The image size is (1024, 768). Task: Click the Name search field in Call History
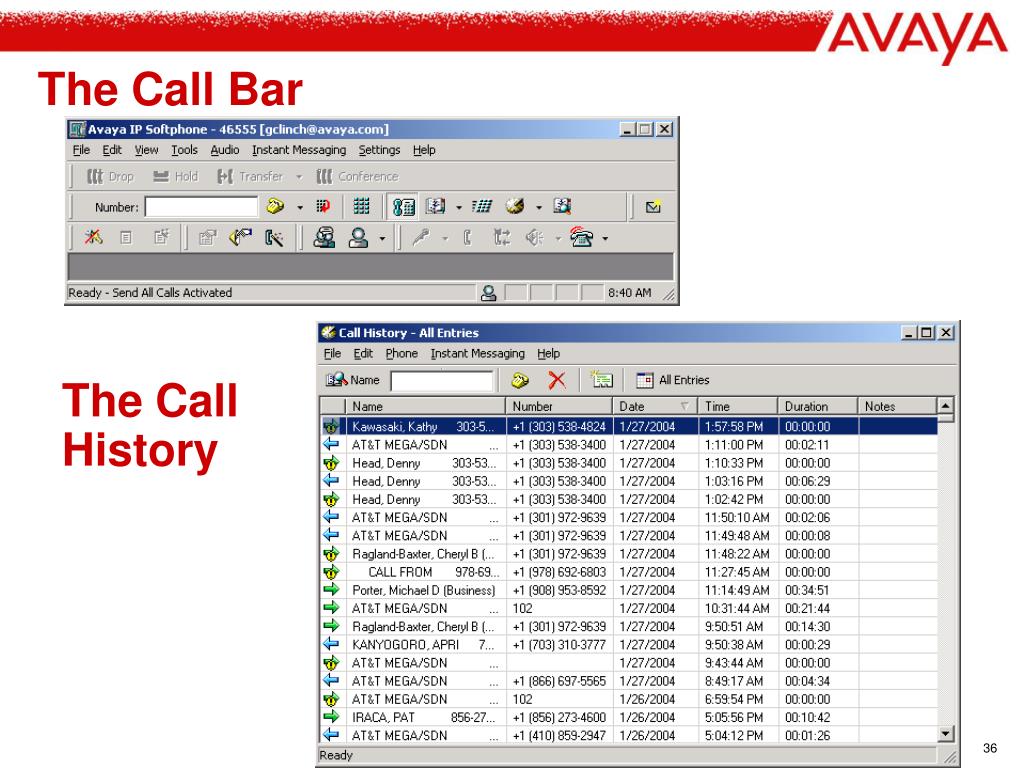coord(441,381)
